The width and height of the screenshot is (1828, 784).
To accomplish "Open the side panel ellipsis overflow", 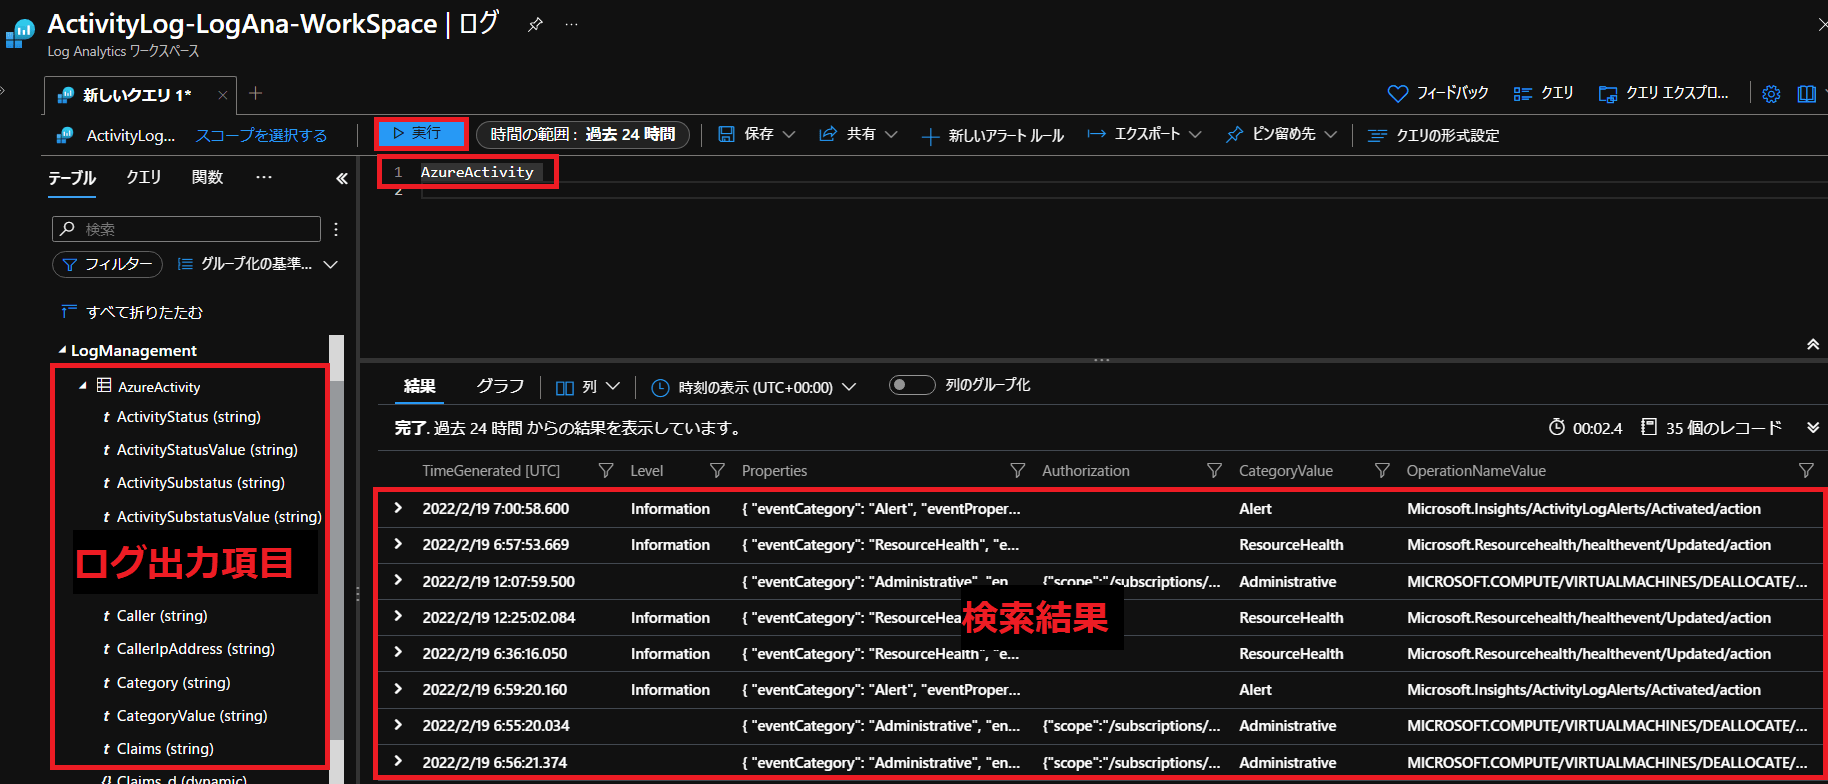I will [x=264, y=177].
